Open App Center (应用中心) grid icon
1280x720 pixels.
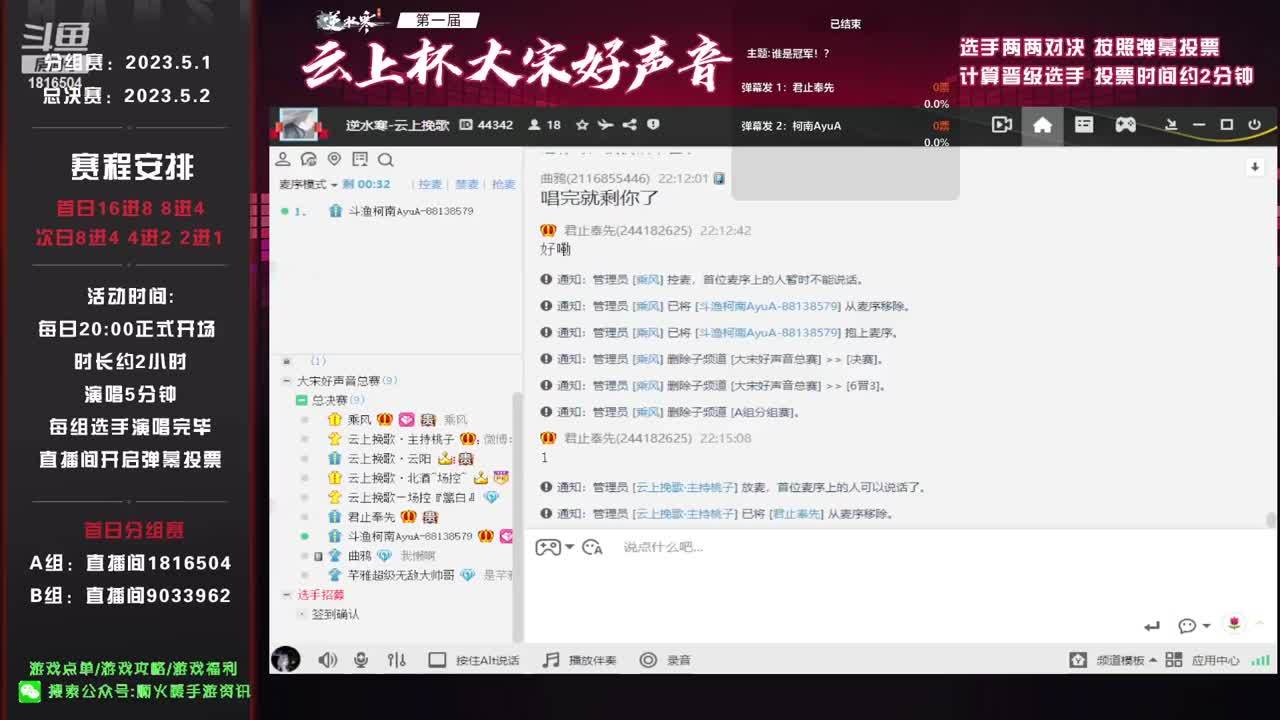click(x=1174, y=660)
